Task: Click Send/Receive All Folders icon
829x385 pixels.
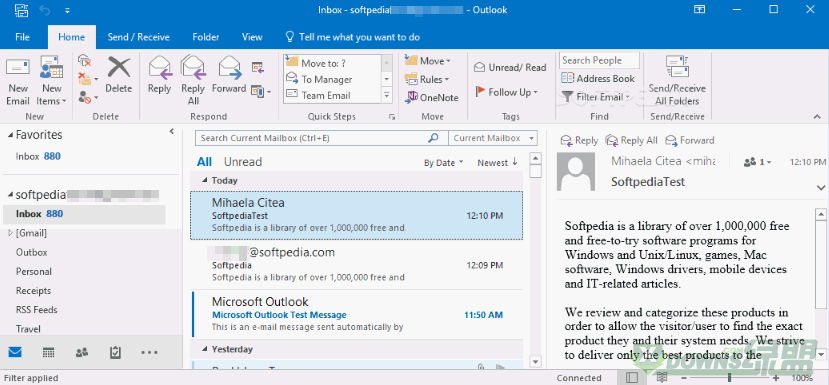Action: coord(677,67)
